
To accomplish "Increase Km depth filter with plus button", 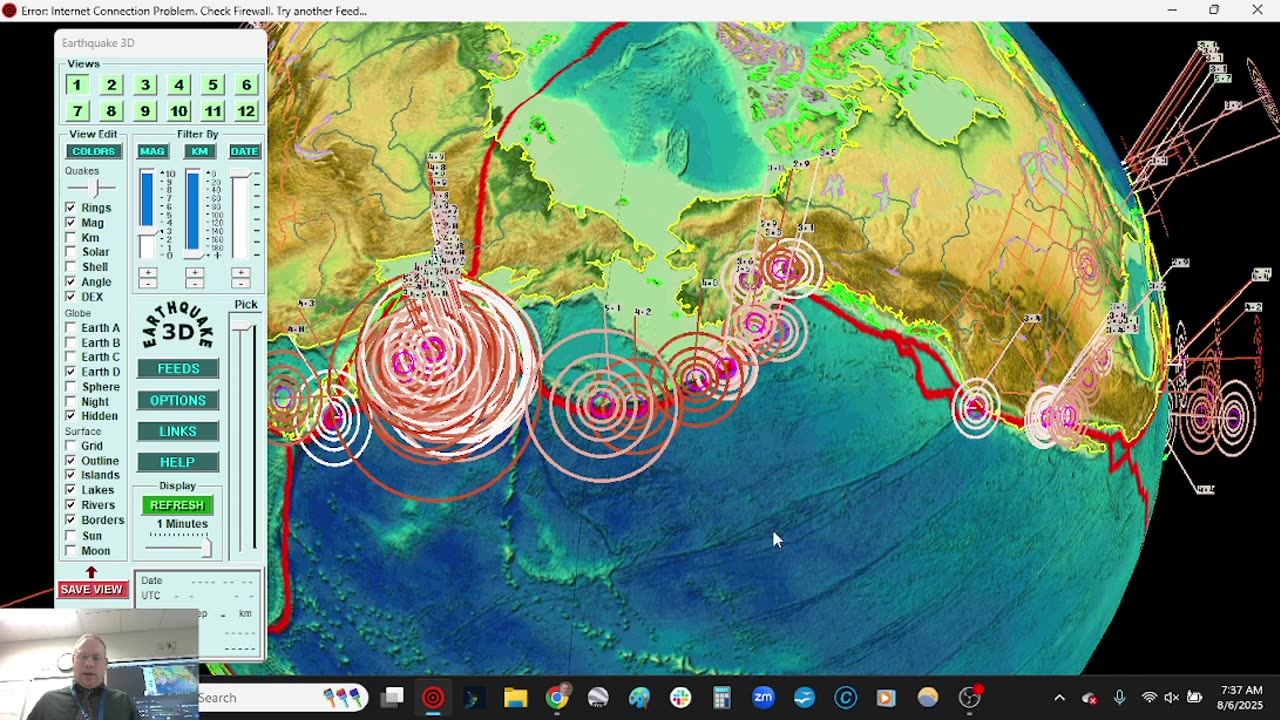I will [x=195, y=272].
